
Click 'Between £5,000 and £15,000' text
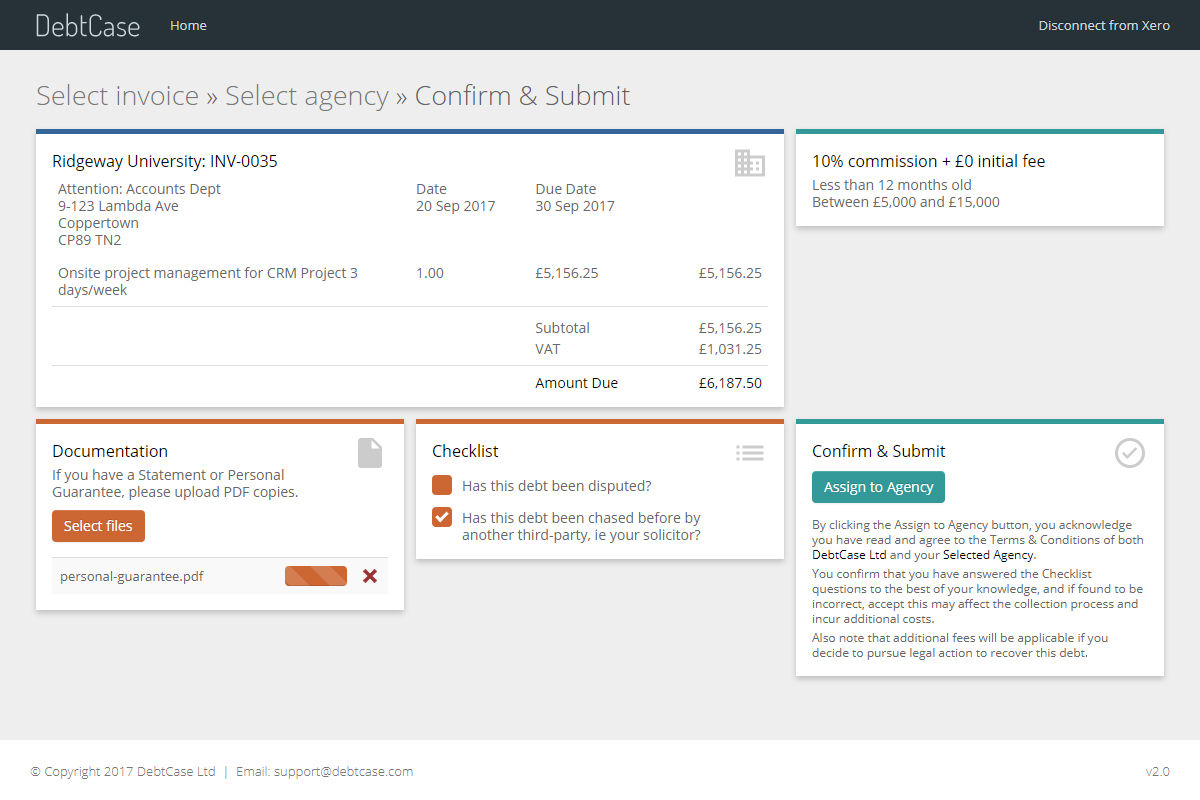[906, 202]
